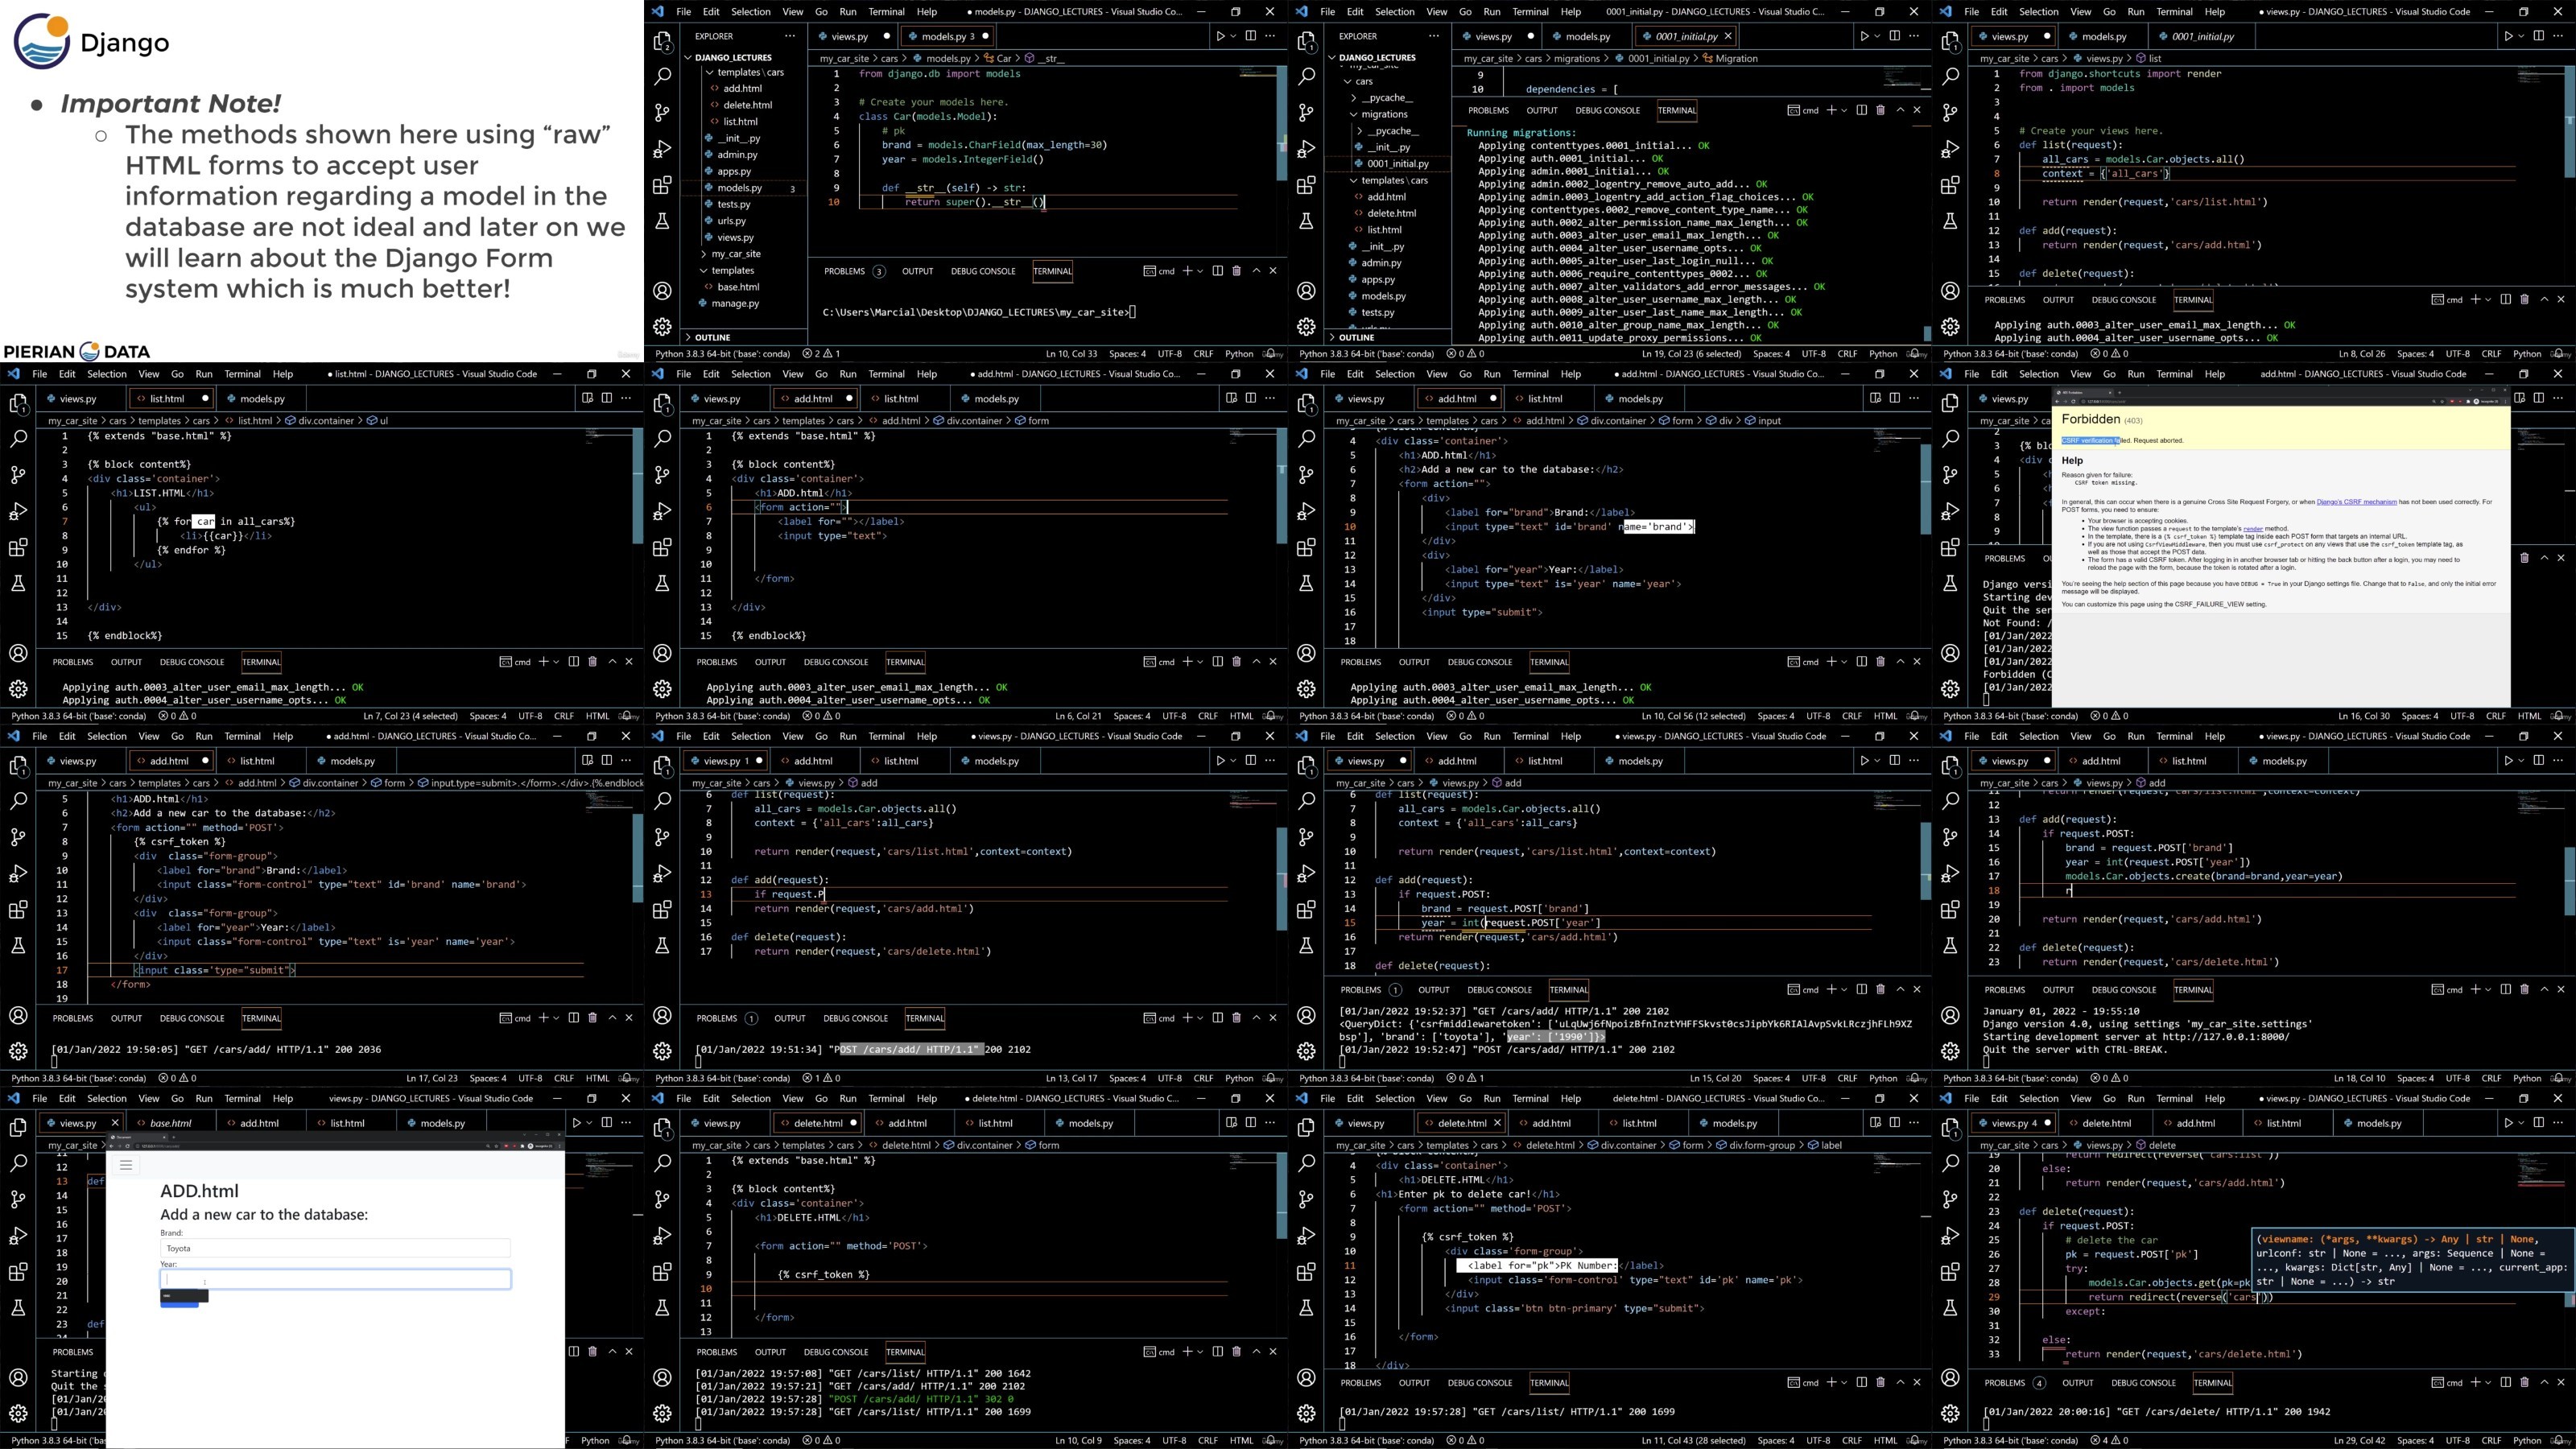The height and width of the screenshot is (1449, 2576).
Task: Toggle maximized panel chevron in list.html titled window
Action: click(612, 661)
